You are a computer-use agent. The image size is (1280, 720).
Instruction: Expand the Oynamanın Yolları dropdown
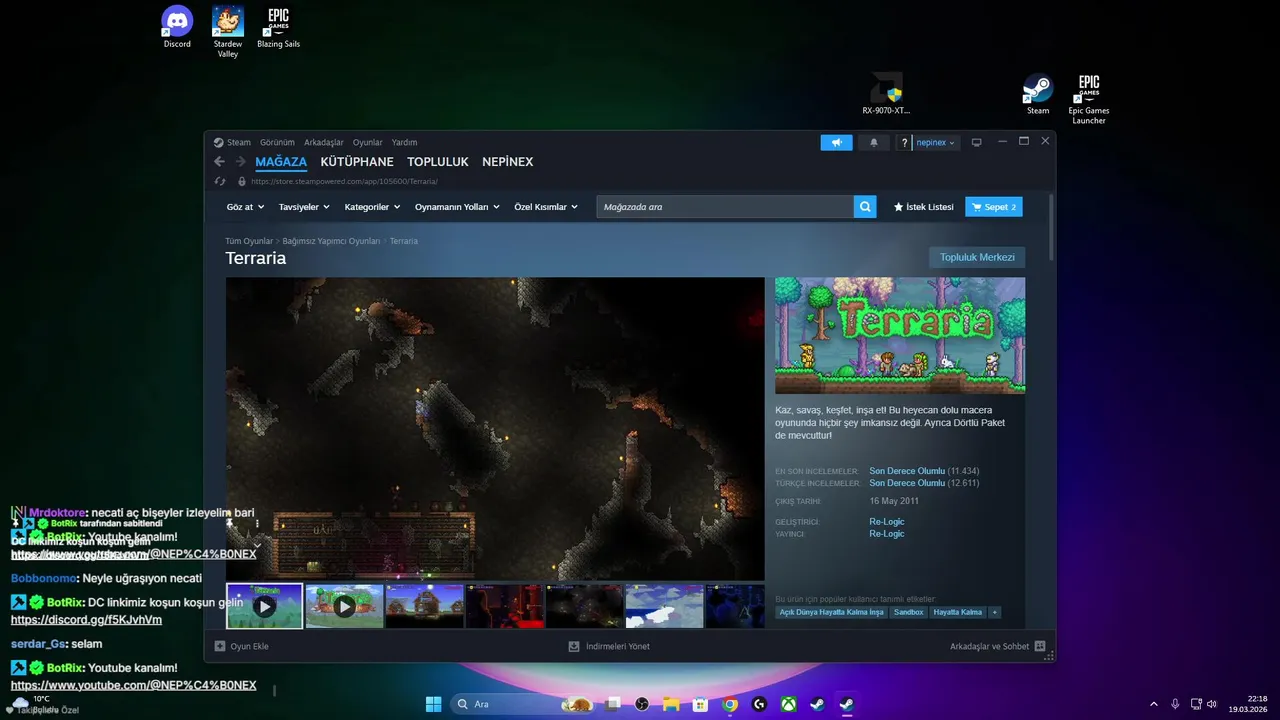[457, 207]
